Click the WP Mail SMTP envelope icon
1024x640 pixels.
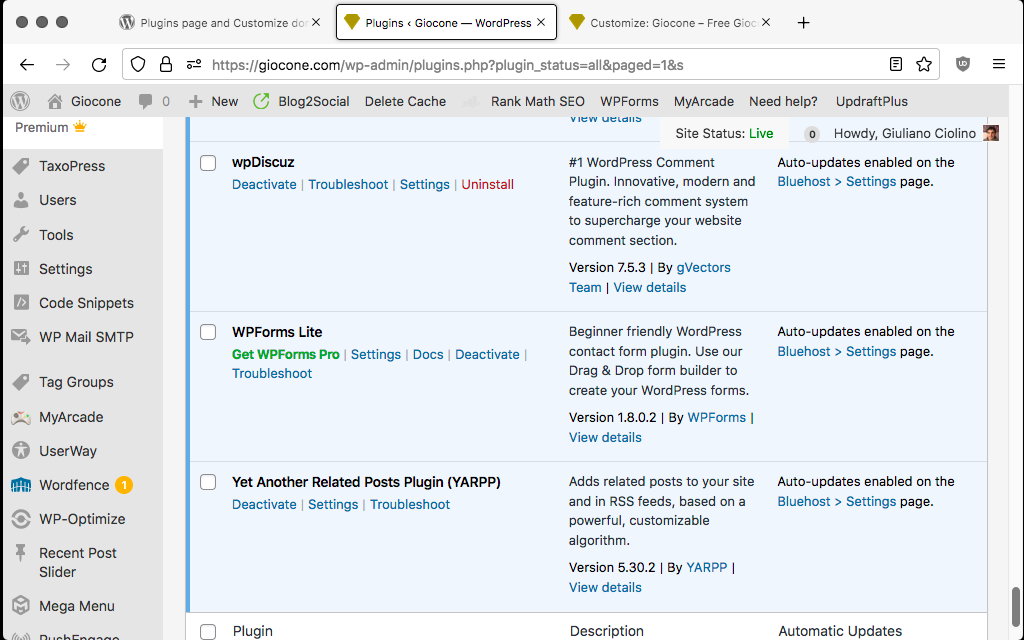[21, 337]
